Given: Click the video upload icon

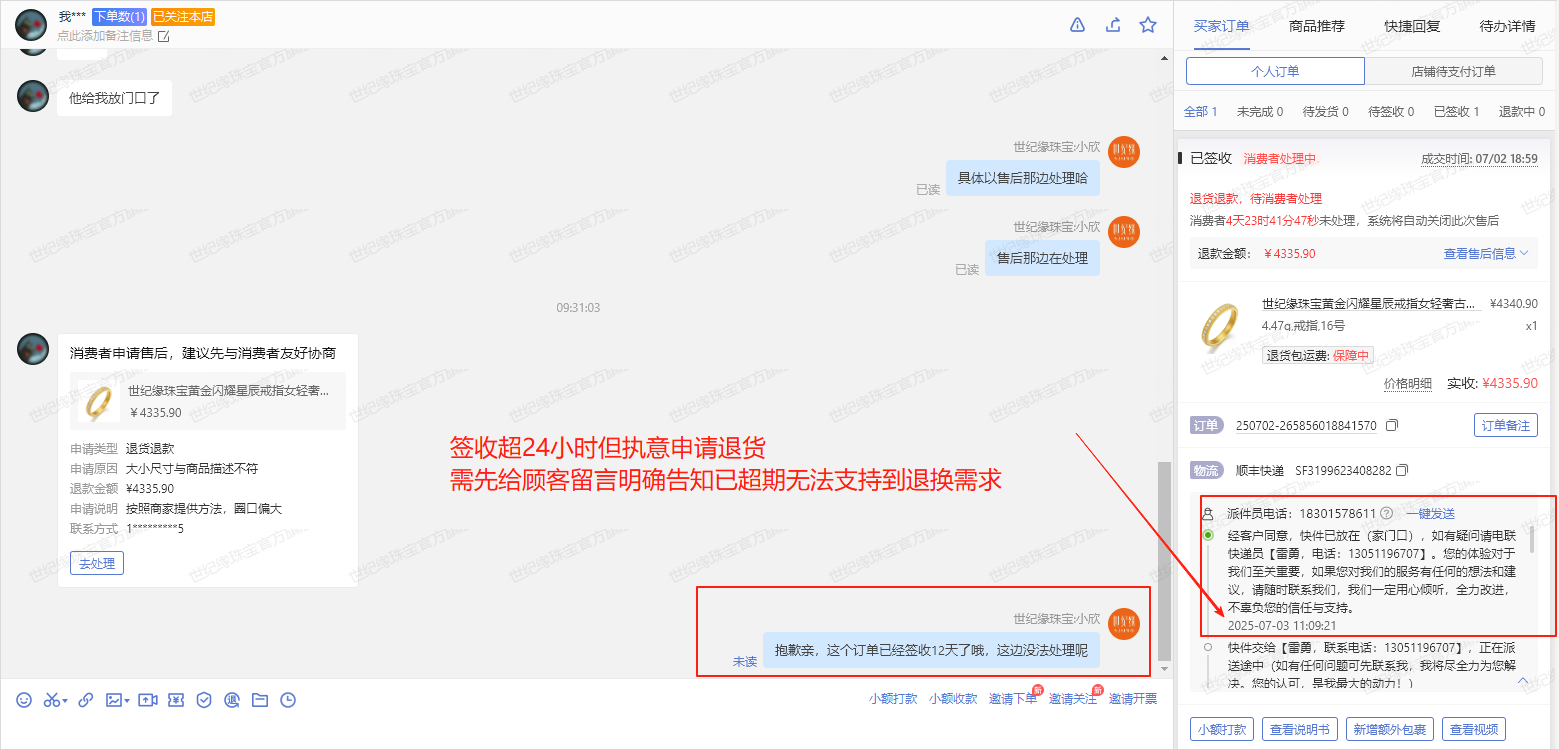Looking at the screenshot, I should point(148,700).
